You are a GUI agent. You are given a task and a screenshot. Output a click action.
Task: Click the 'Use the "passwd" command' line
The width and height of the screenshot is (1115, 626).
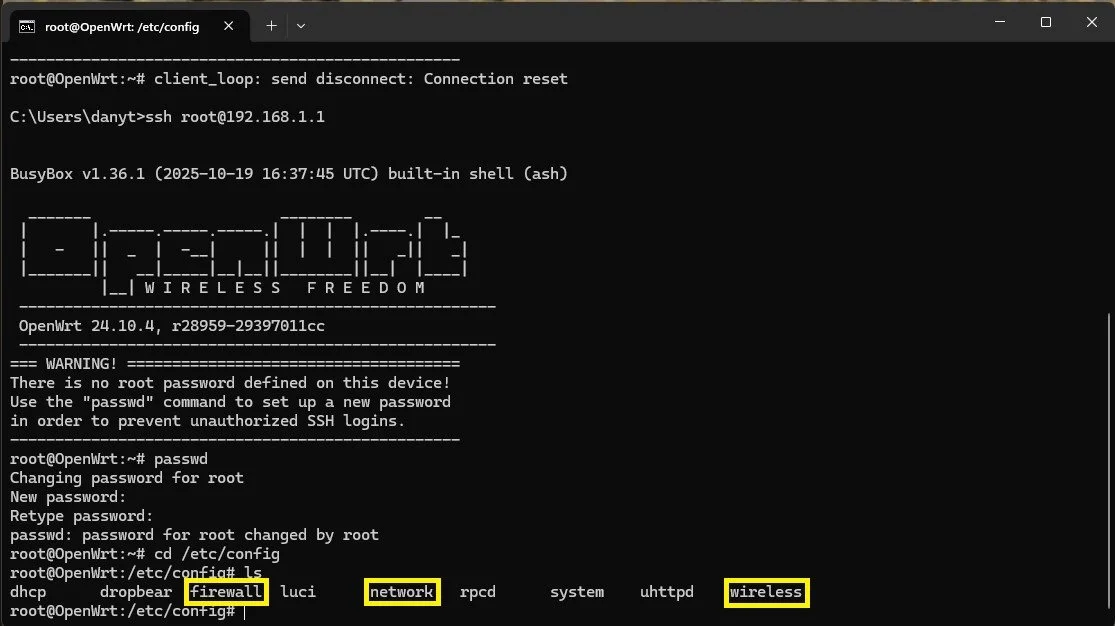click(230, 402)
